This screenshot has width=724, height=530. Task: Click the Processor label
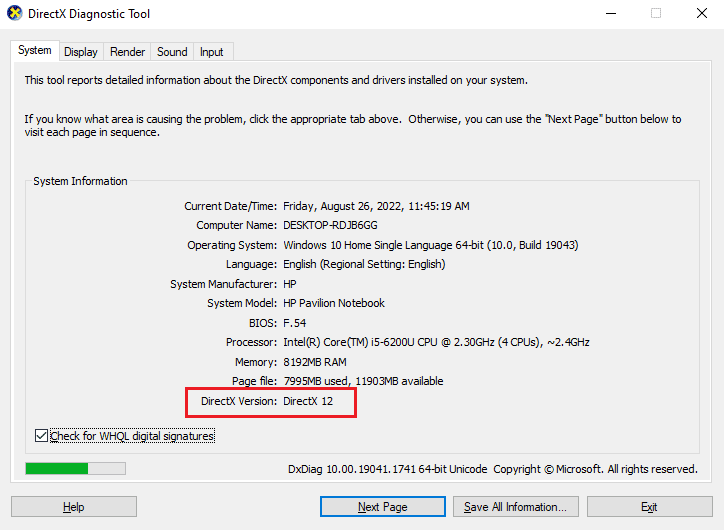[251, 342]
